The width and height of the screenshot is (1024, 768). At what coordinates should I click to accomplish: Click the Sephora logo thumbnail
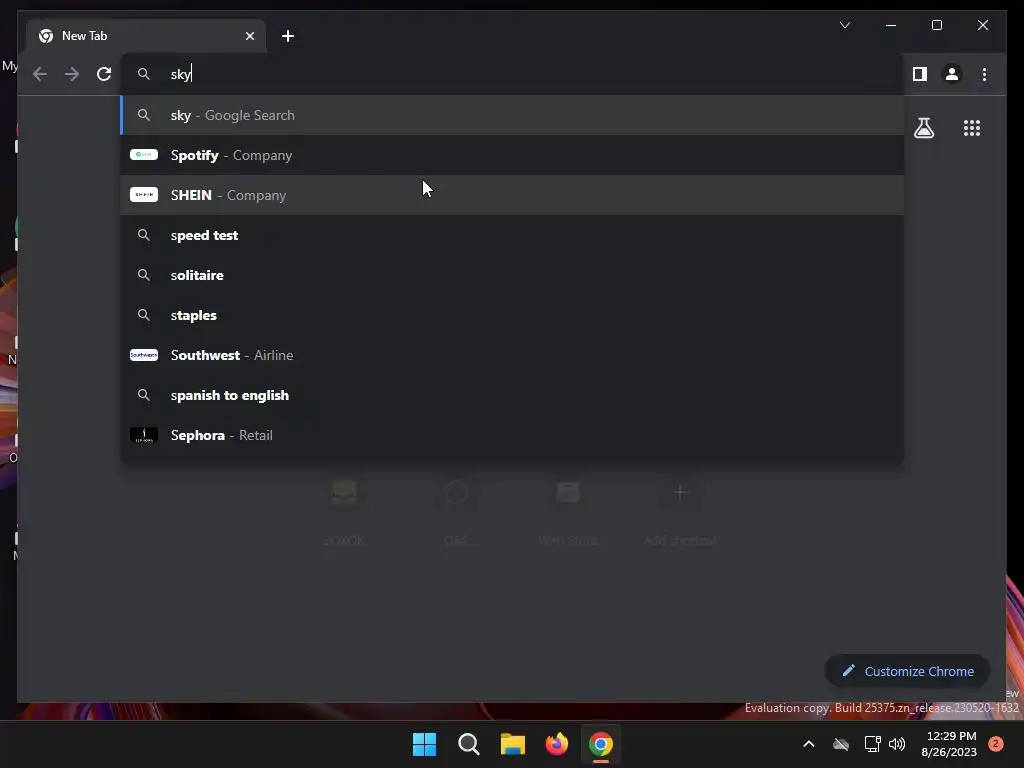coord(144,435)
